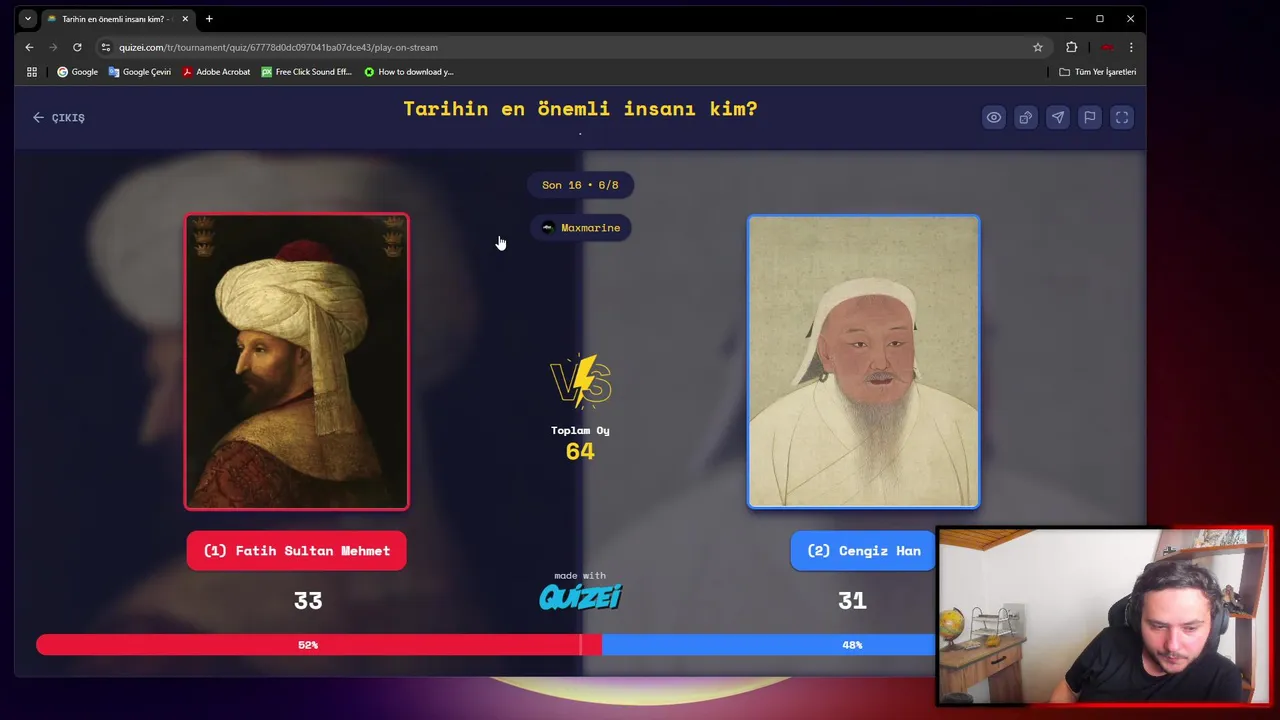
Task: Vote for (2) Cengiz Han button
Action: 864,551
